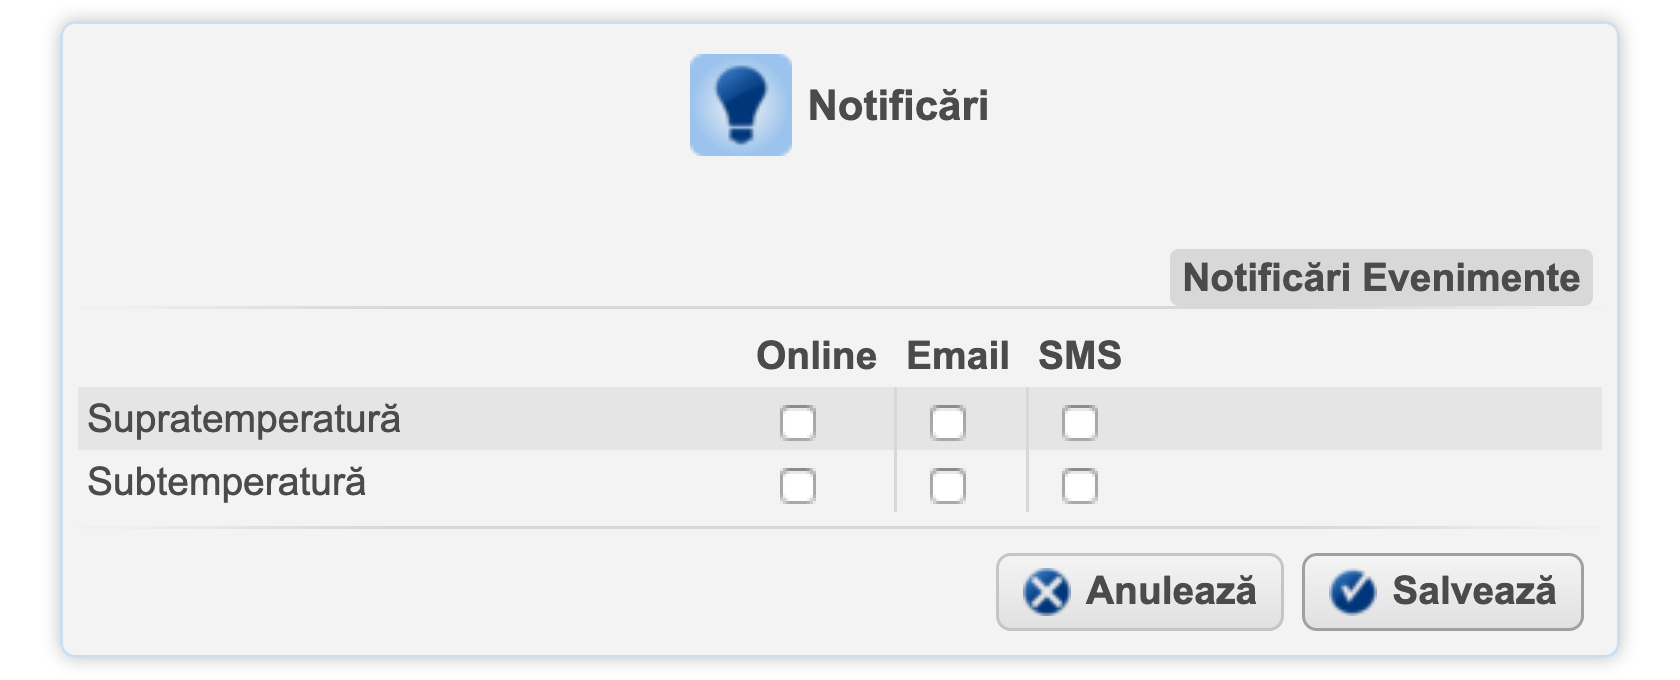Select the Supratemperatură row label

[244, 419]
